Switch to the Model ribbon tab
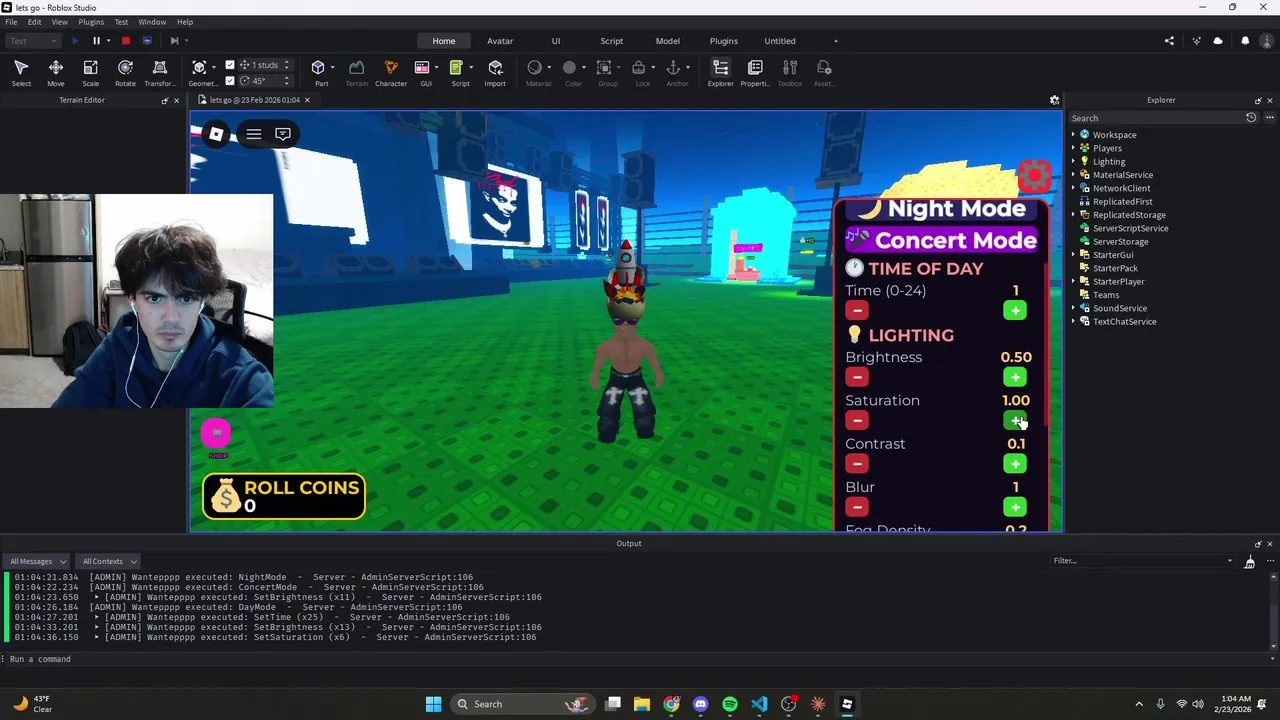This screenshot has width=1280, height=720. pos(668,41)
